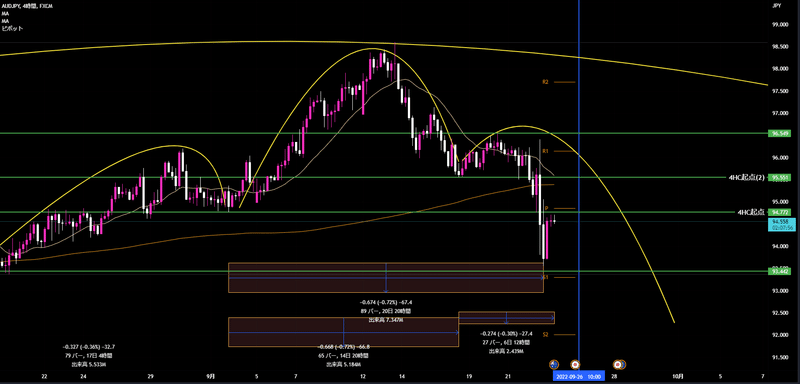Click the Australia flag economic event icon
Viewport: 800px width, 384px height.
click(x=554, y=364)
